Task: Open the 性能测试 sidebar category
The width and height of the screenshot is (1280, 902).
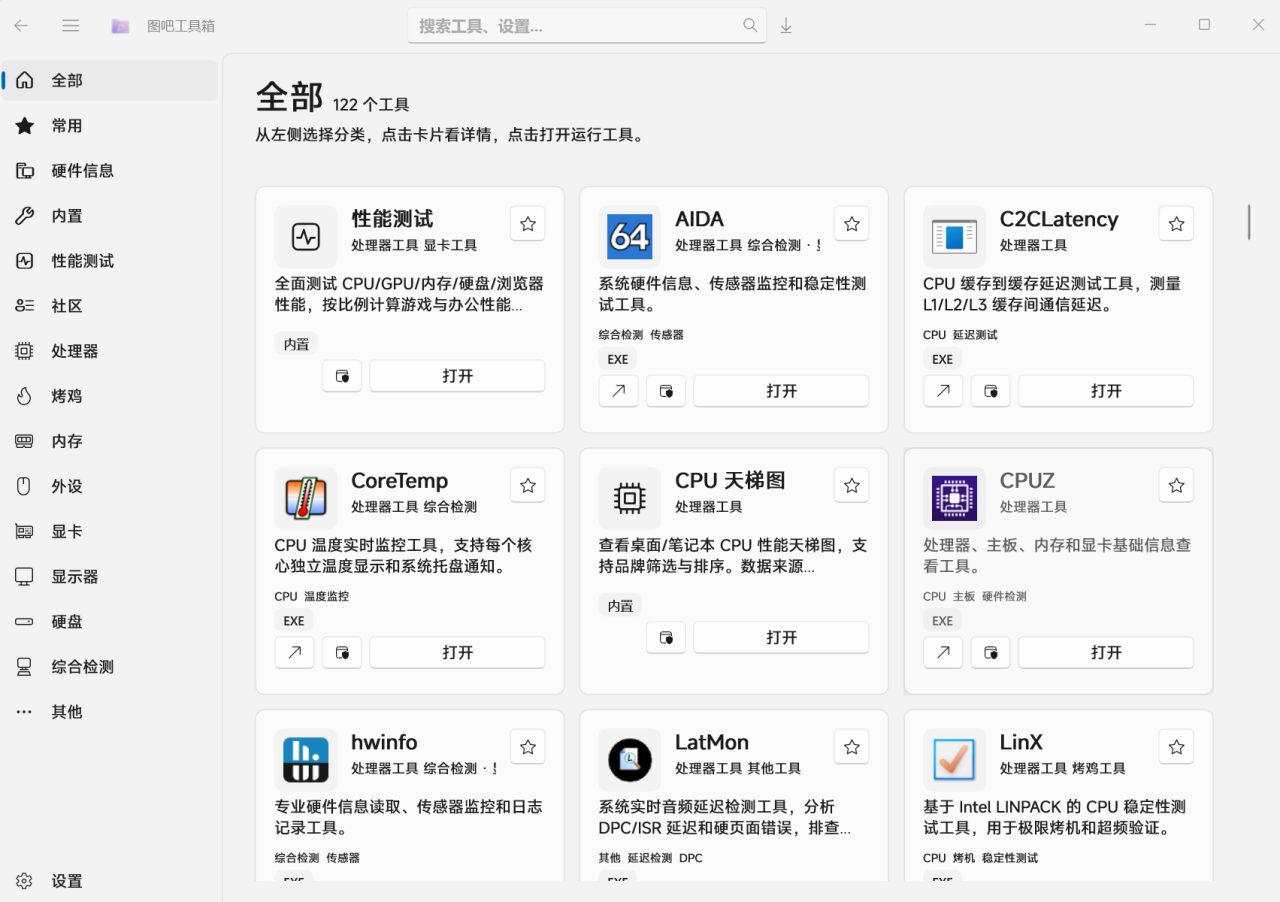Action: pyautogui.click(x=110, y=260)
